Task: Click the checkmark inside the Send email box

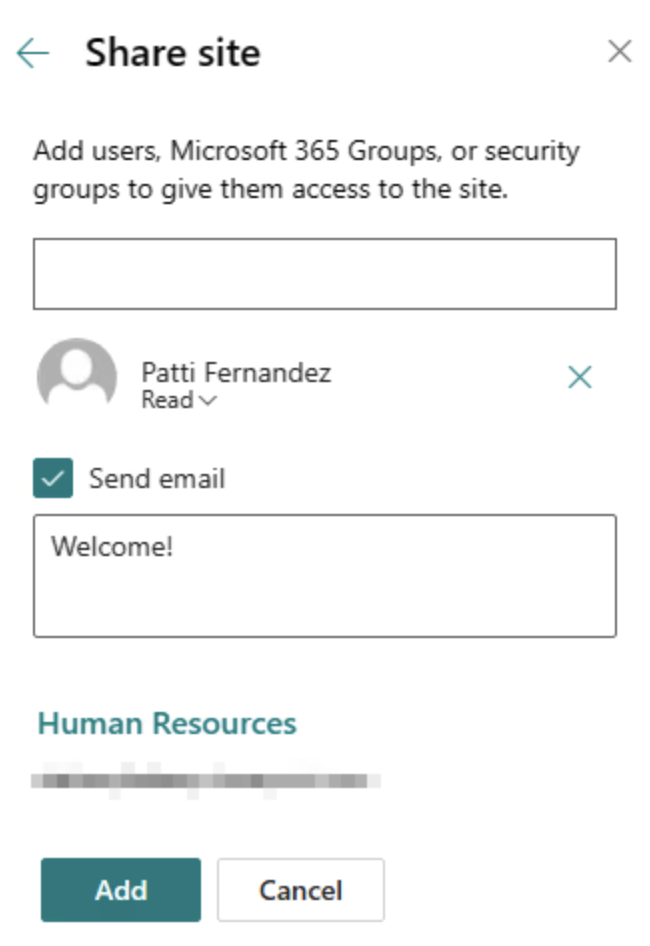Action: pos(53,478)
